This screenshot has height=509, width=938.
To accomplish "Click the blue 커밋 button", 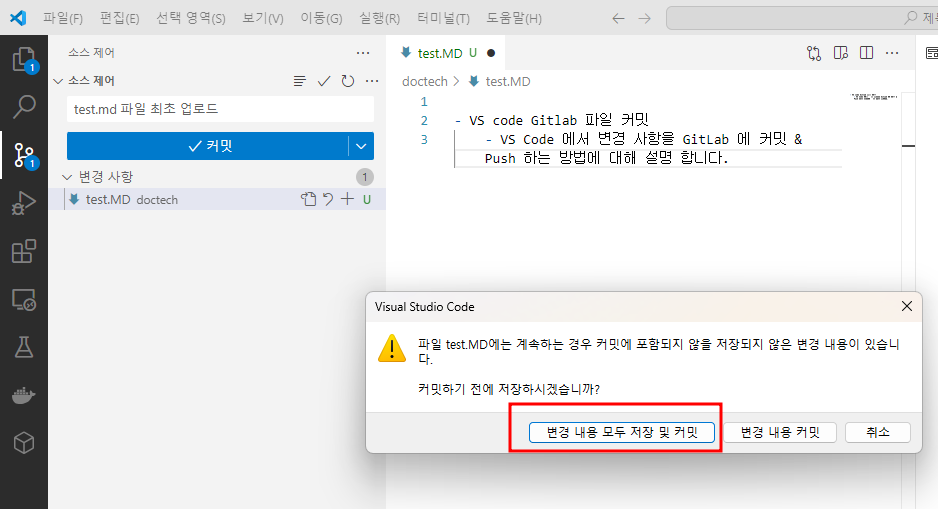I will [x=208, y=146].
